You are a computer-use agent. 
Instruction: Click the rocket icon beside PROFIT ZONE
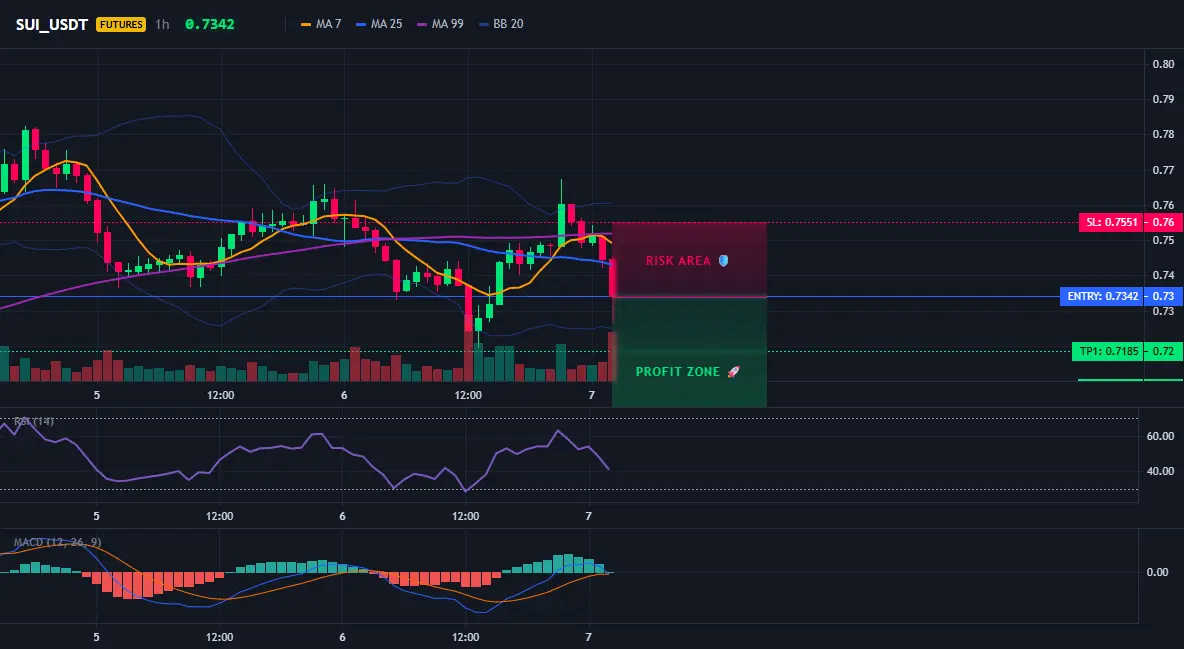[x=733, y=372]
